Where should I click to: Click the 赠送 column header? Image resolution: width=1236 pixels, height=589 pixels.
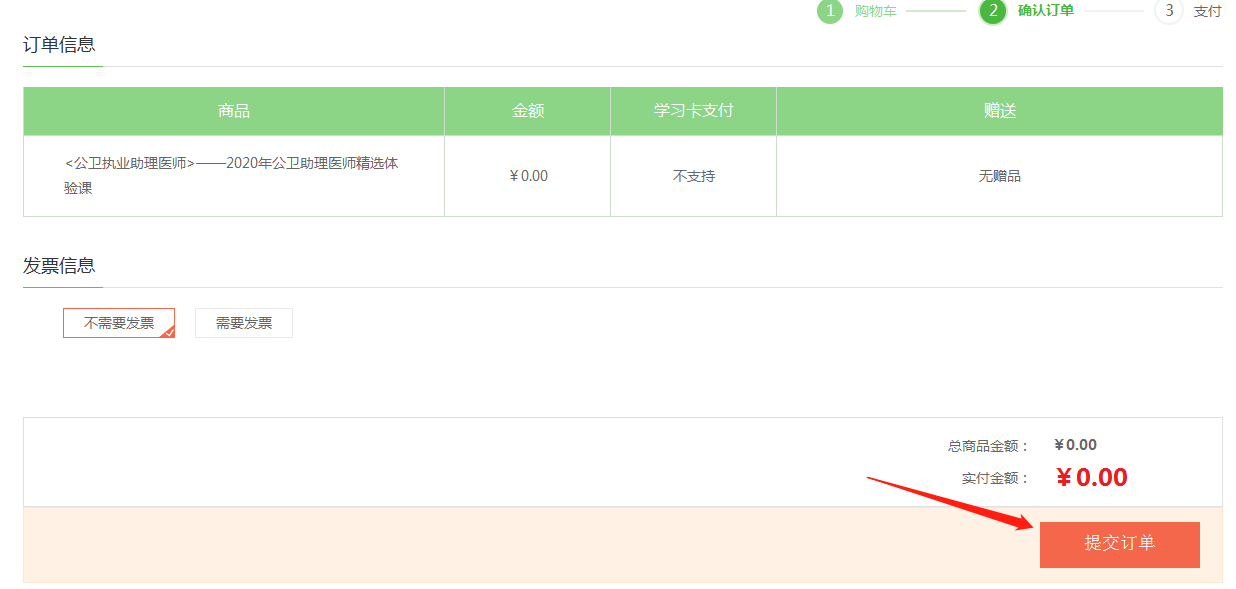[999, 111]
